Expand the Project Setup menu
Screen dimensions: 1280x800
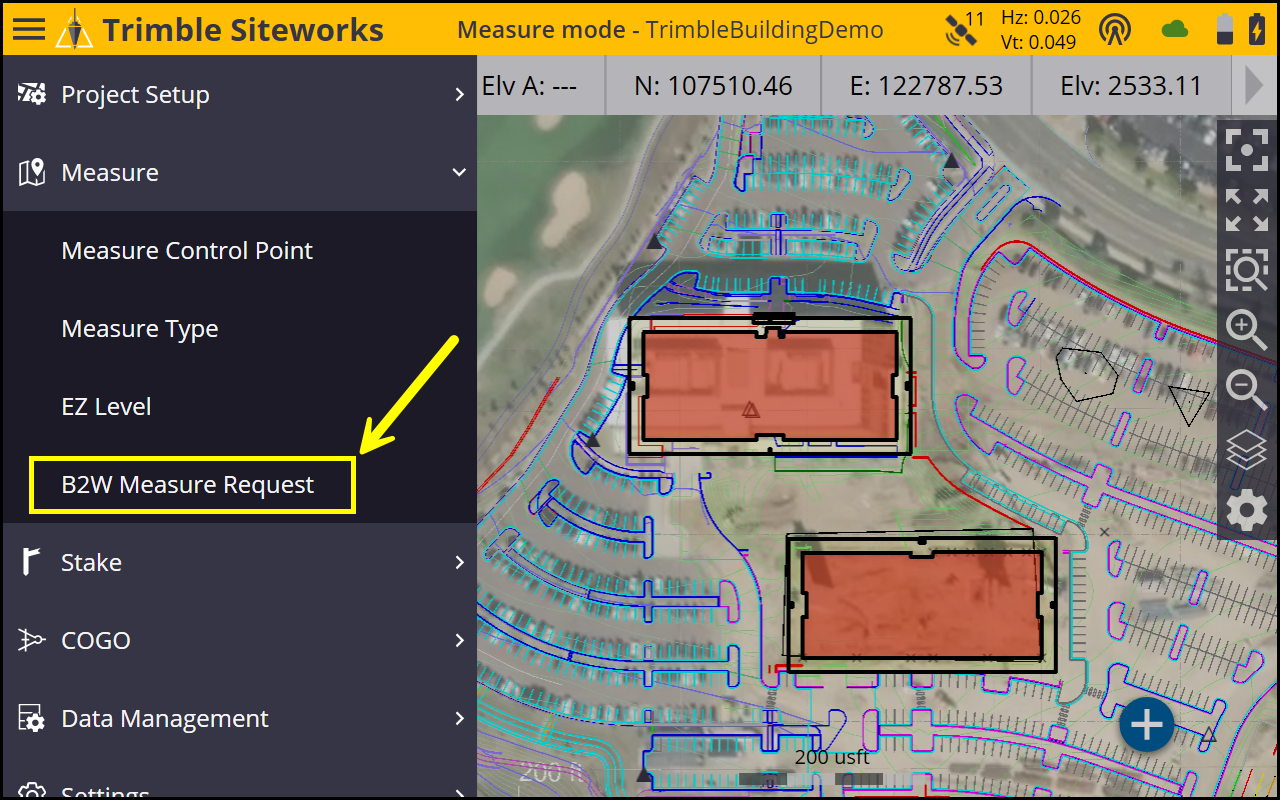pyautogui.click(x=238, y=94)
